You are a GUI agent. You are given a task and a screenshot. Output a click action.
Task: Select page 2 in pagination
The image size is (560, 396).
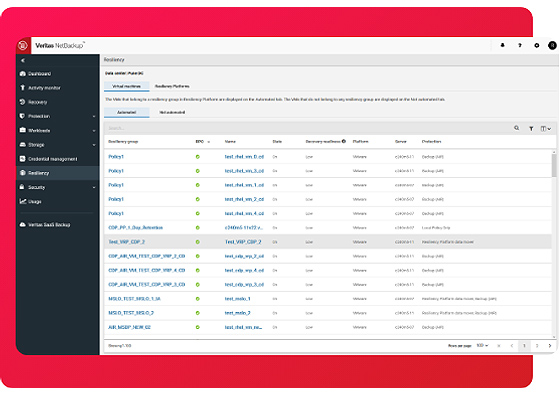click(x=537, y=346)
